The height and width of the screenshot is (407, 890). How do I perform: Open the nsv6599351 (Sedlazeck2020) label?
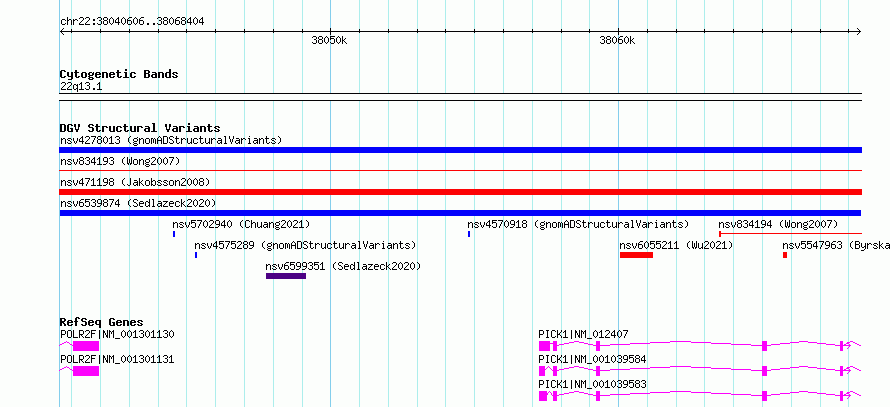343,266
